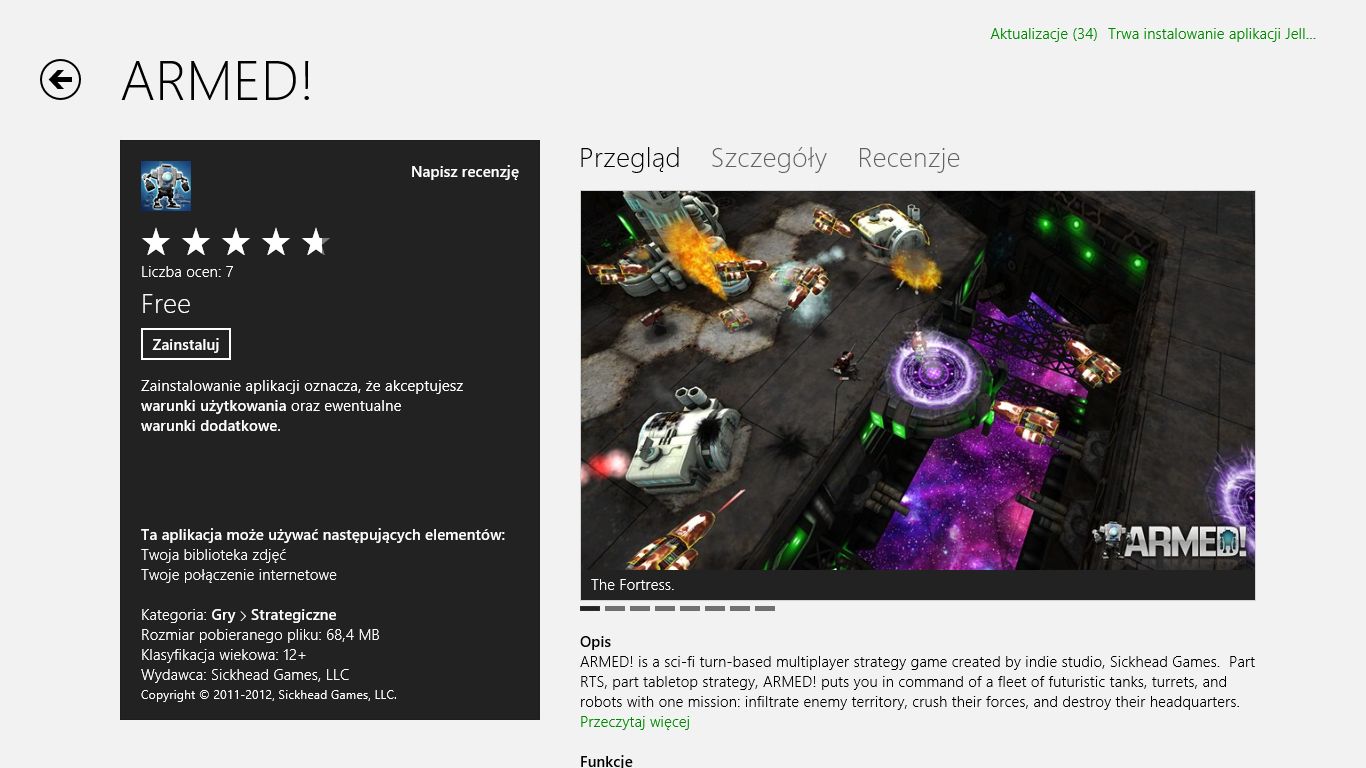
Task: Select the fifth rating star
Action: 316,242
